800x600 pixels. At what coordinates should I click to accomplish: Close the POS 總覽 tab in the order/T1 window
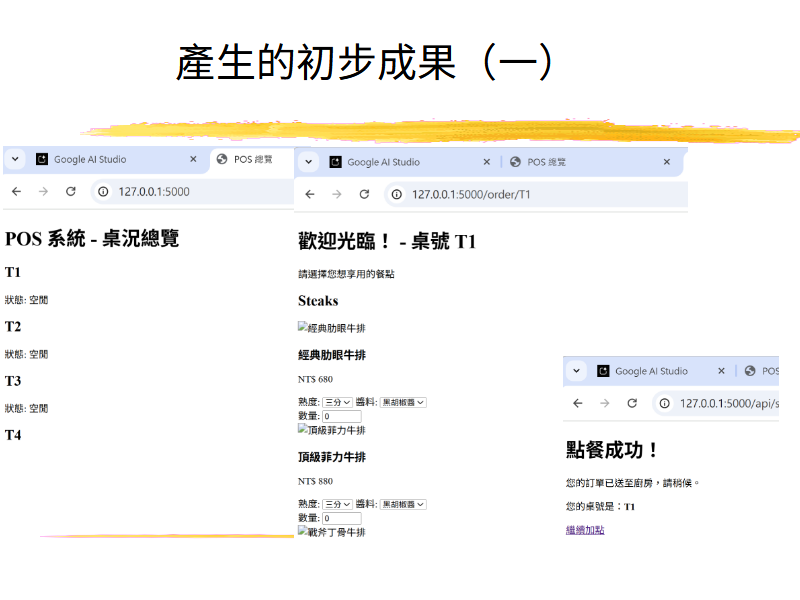coord(666,162)
